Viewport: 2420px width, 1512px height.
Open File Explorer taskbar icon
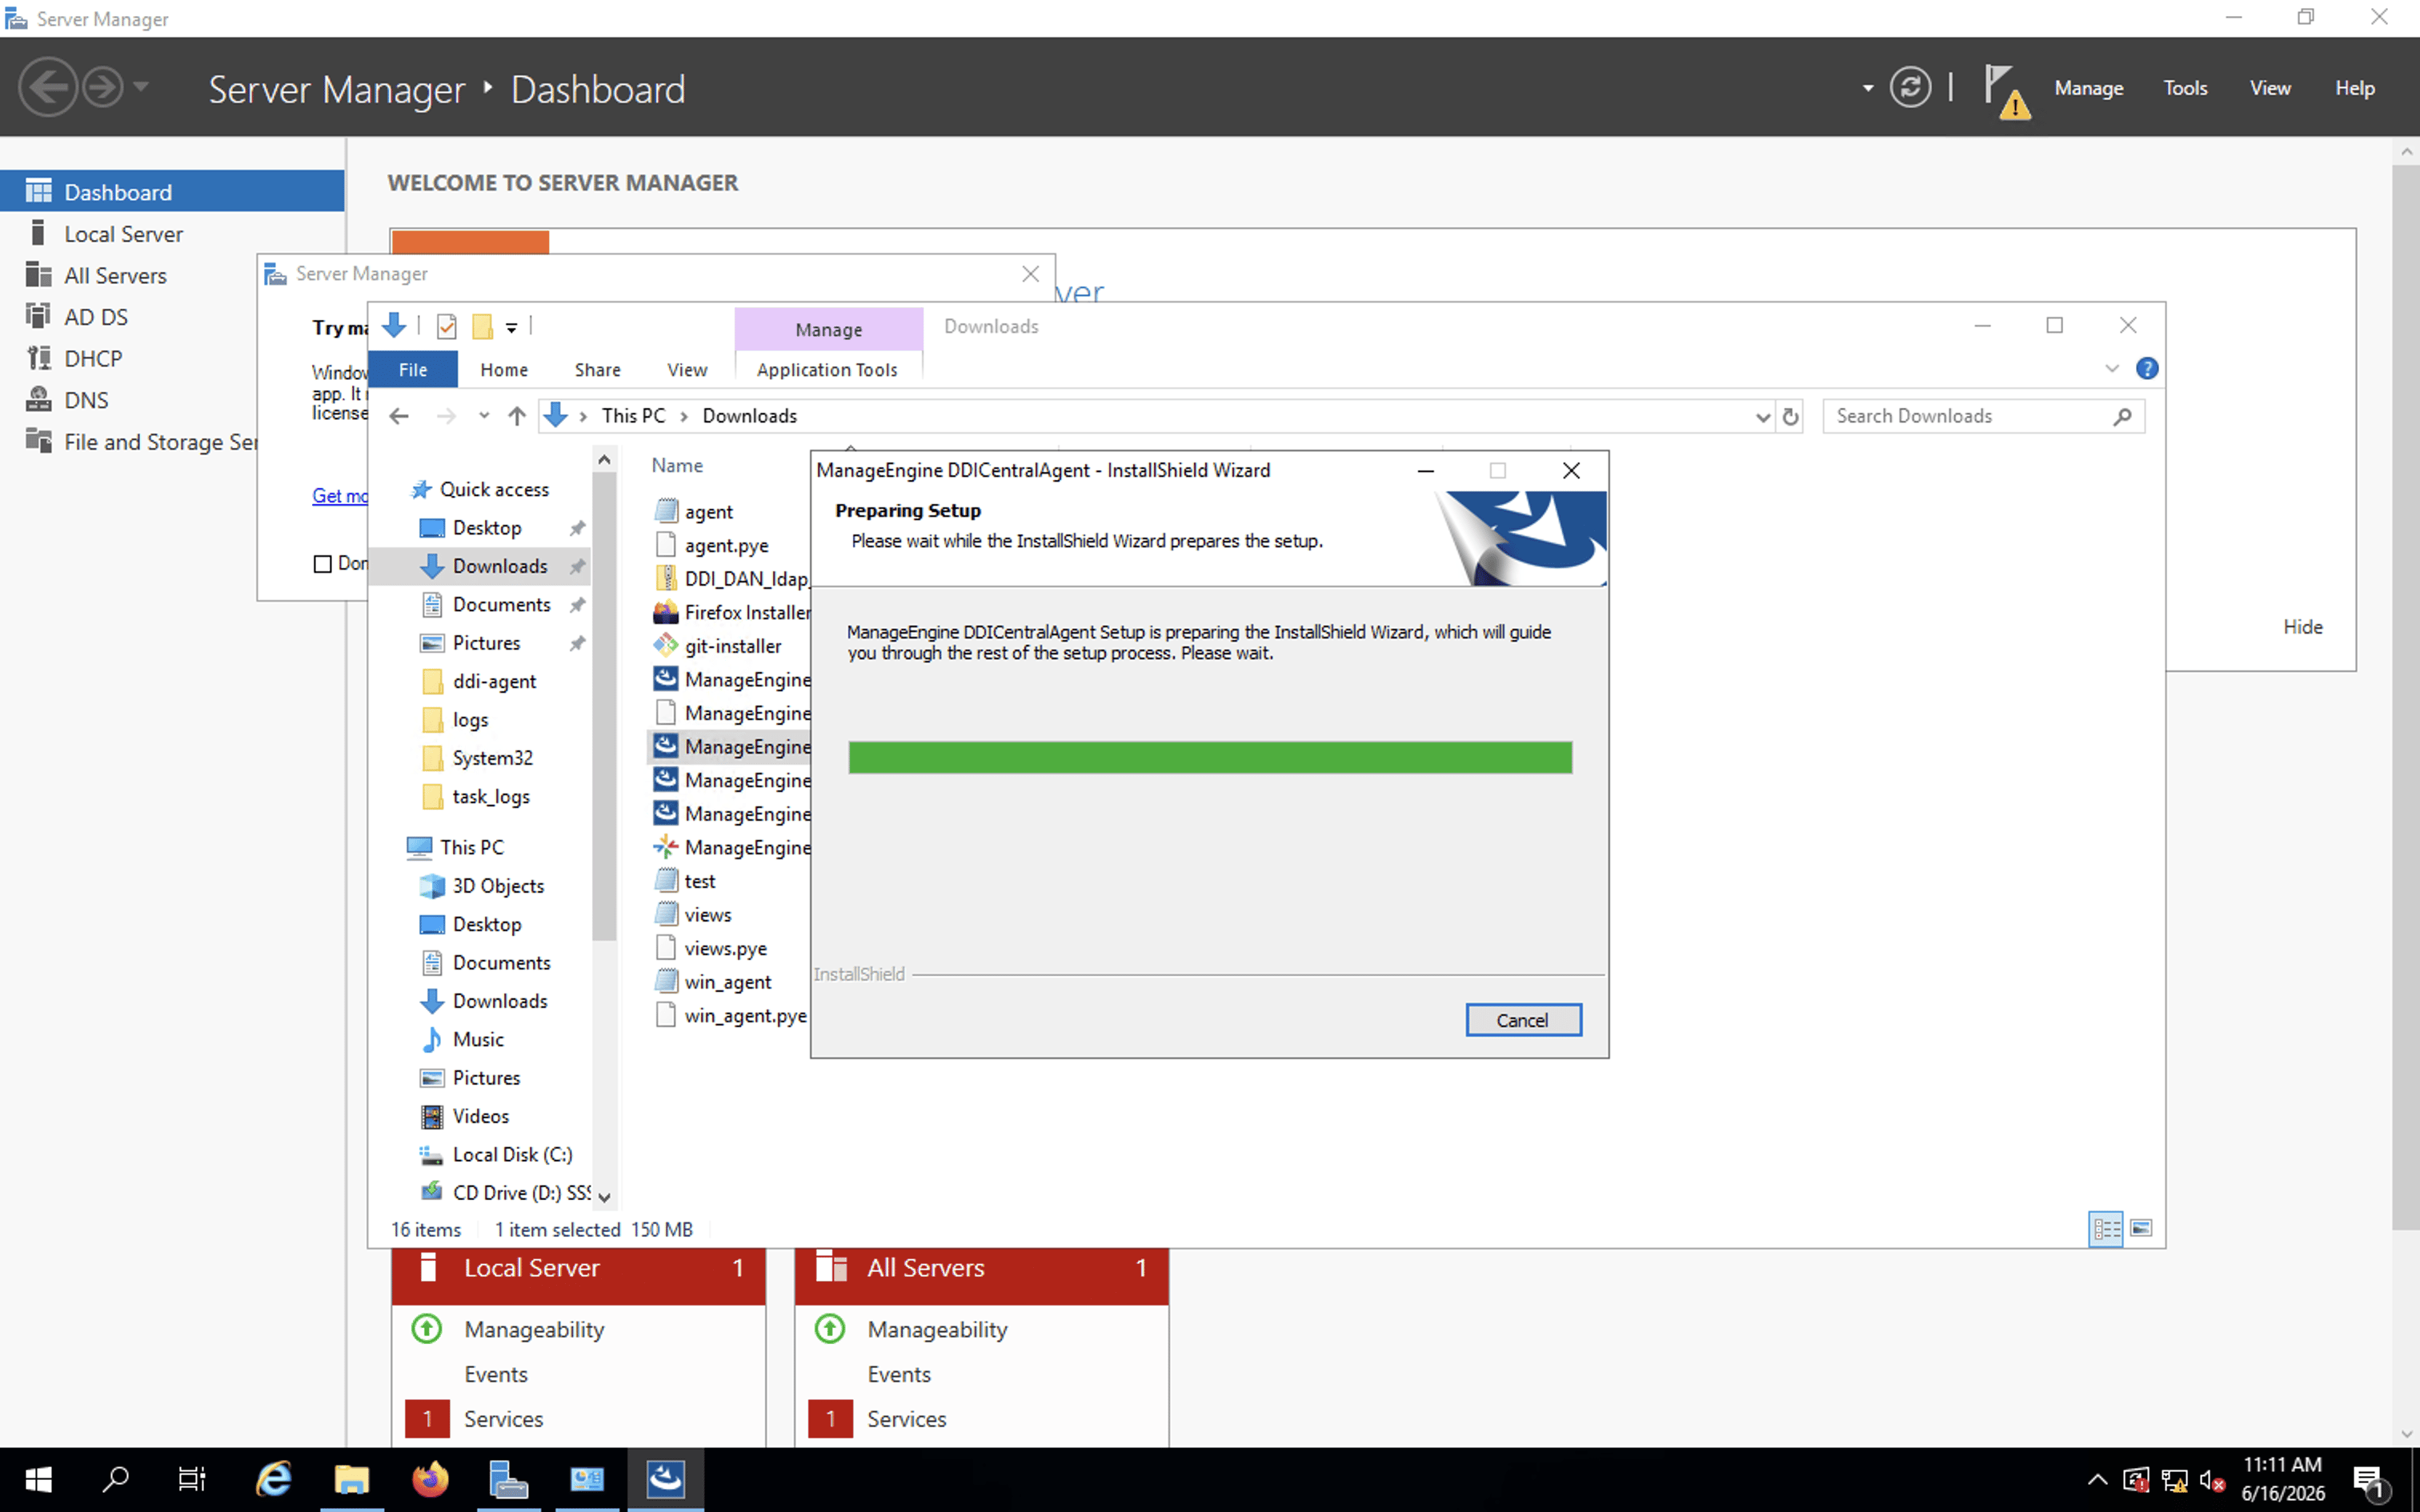[x=352, y=1479]
